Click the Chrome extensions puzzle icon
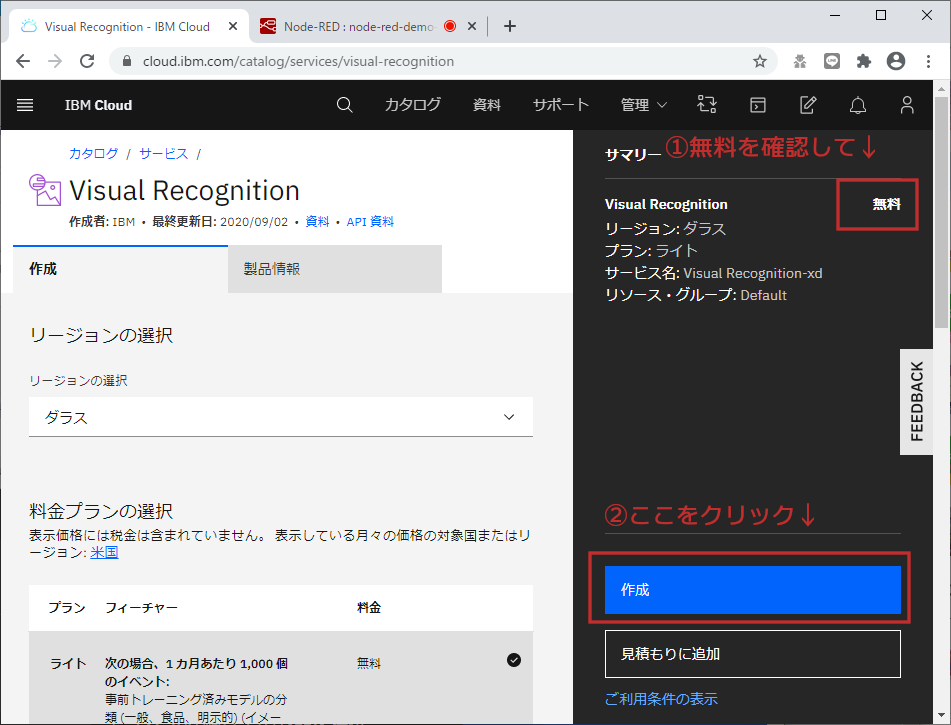Image resolution: width=951 pixels, height=725 pixels. tap(863, 61)
